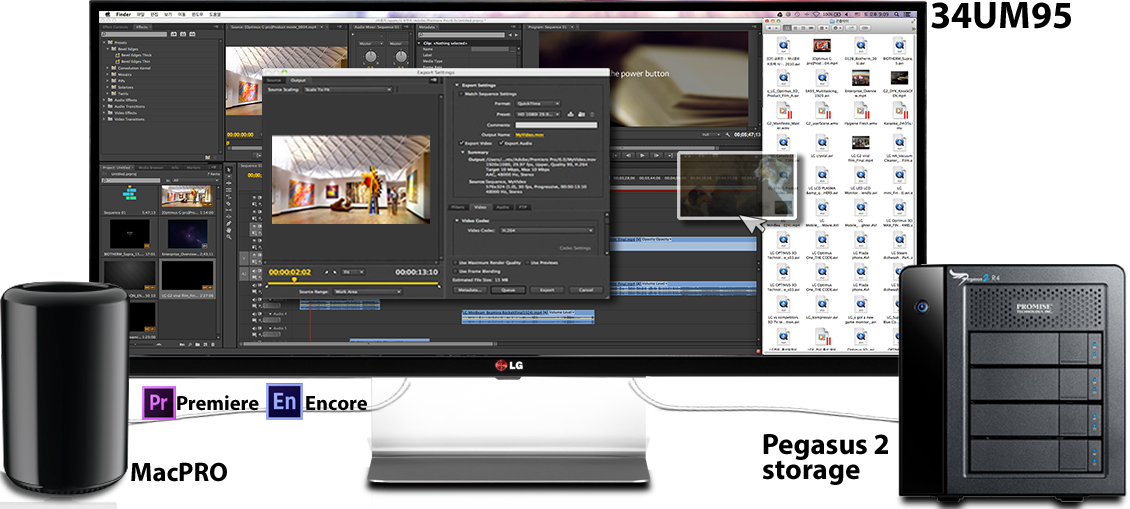Open the Finder menu
Screen dimensions: 1130x509
125,16
